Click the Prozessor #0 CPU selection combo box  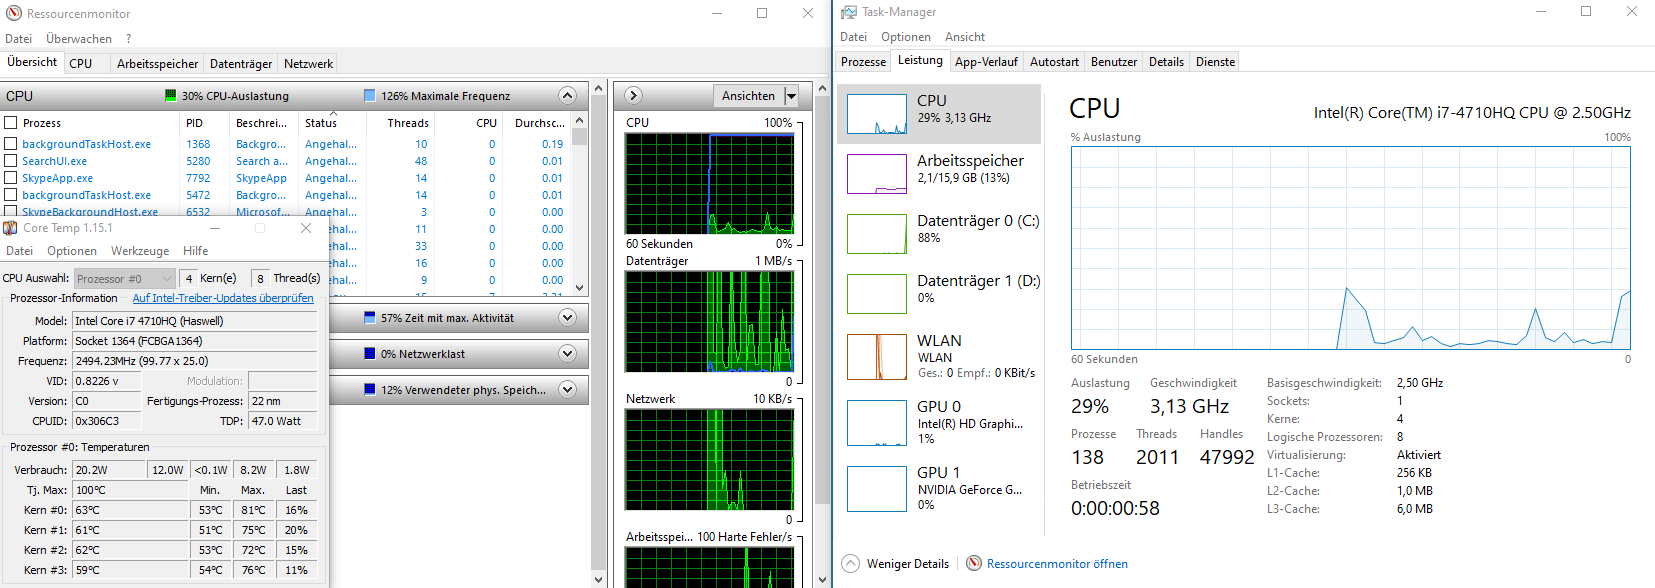point(125,279)
